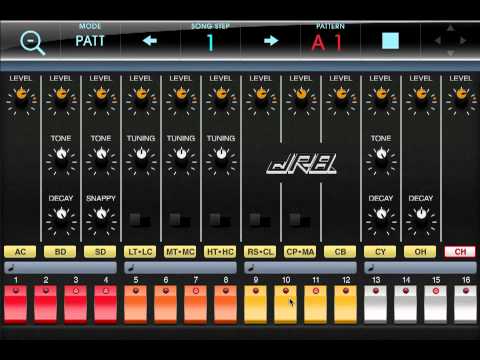
Task: Click the first quarter-note beat bar
Action: pos(60,268)
